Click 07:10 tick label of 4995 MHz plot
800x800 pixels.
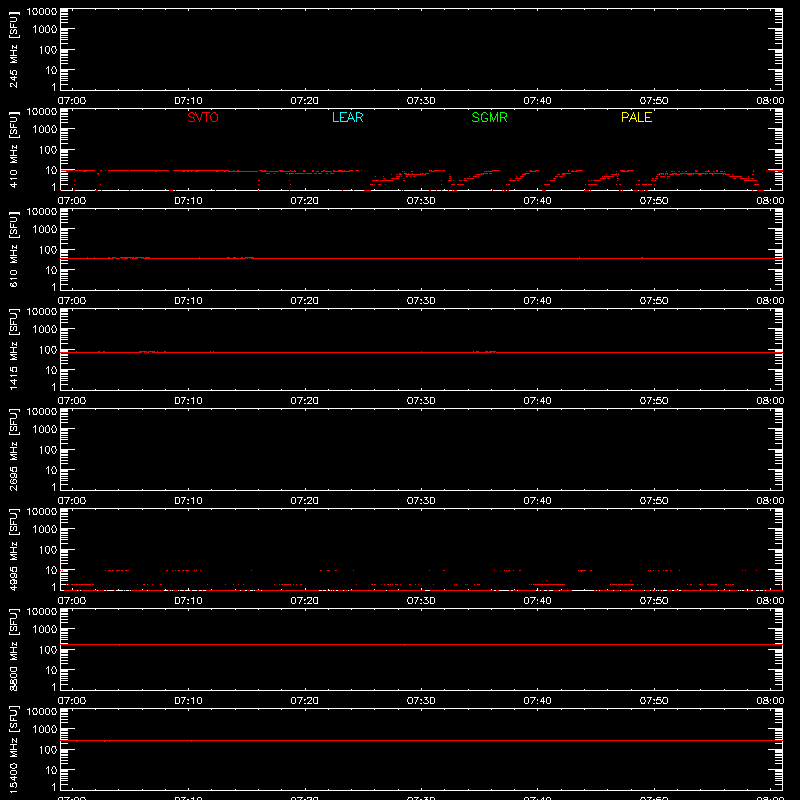tap(188, 601)
